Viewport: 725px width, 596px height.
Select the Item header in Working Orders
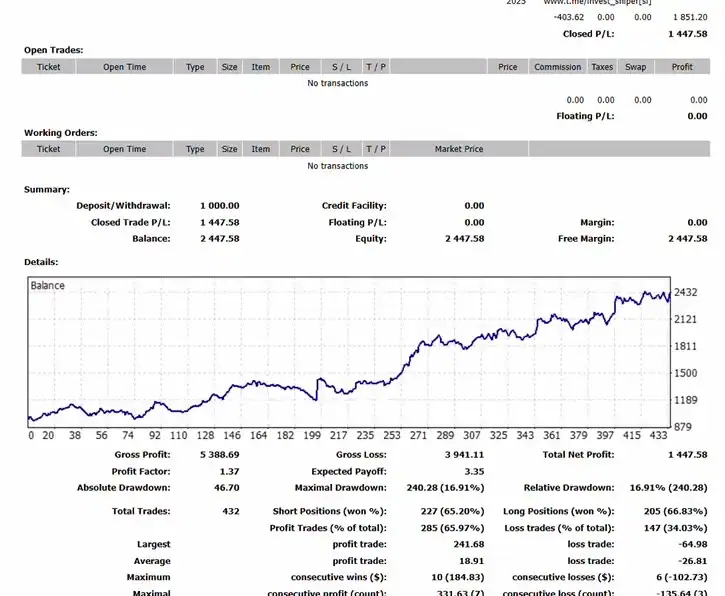click(260, 149)
